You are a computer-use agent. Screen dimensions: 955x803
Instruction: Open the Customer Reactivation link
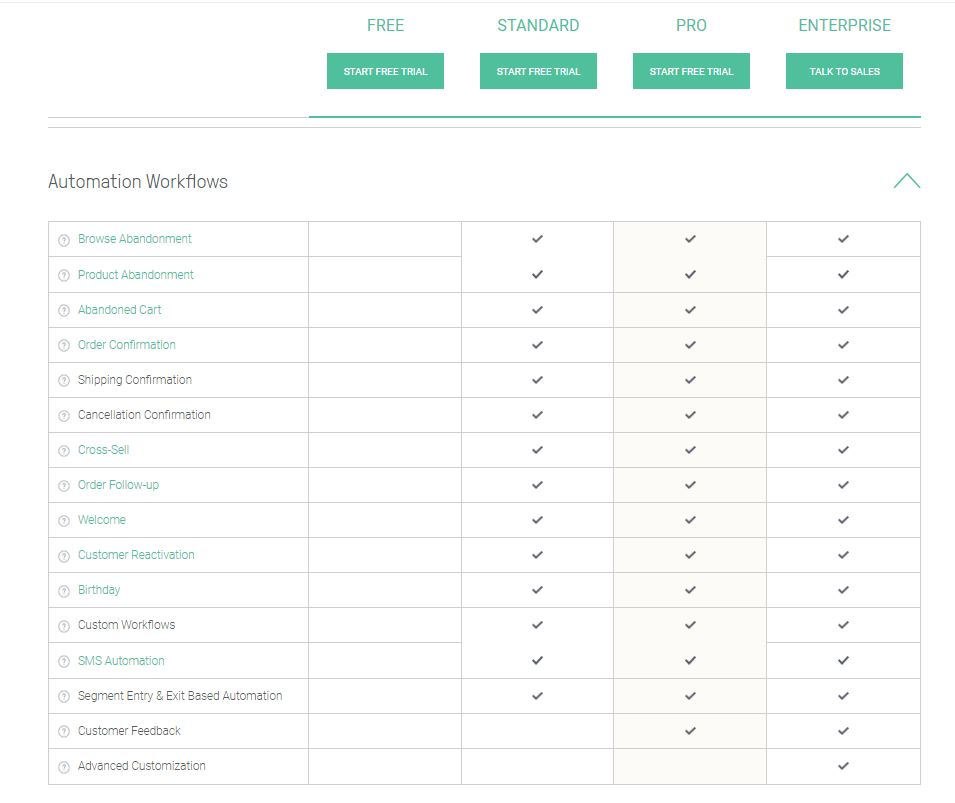[x=136, y=555]
